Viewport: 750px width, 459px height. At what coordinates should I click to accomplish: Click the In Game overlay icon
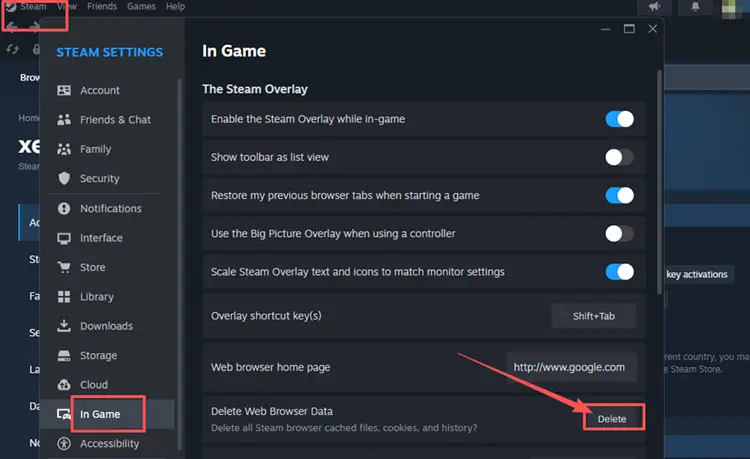click(x=63, y=414)
